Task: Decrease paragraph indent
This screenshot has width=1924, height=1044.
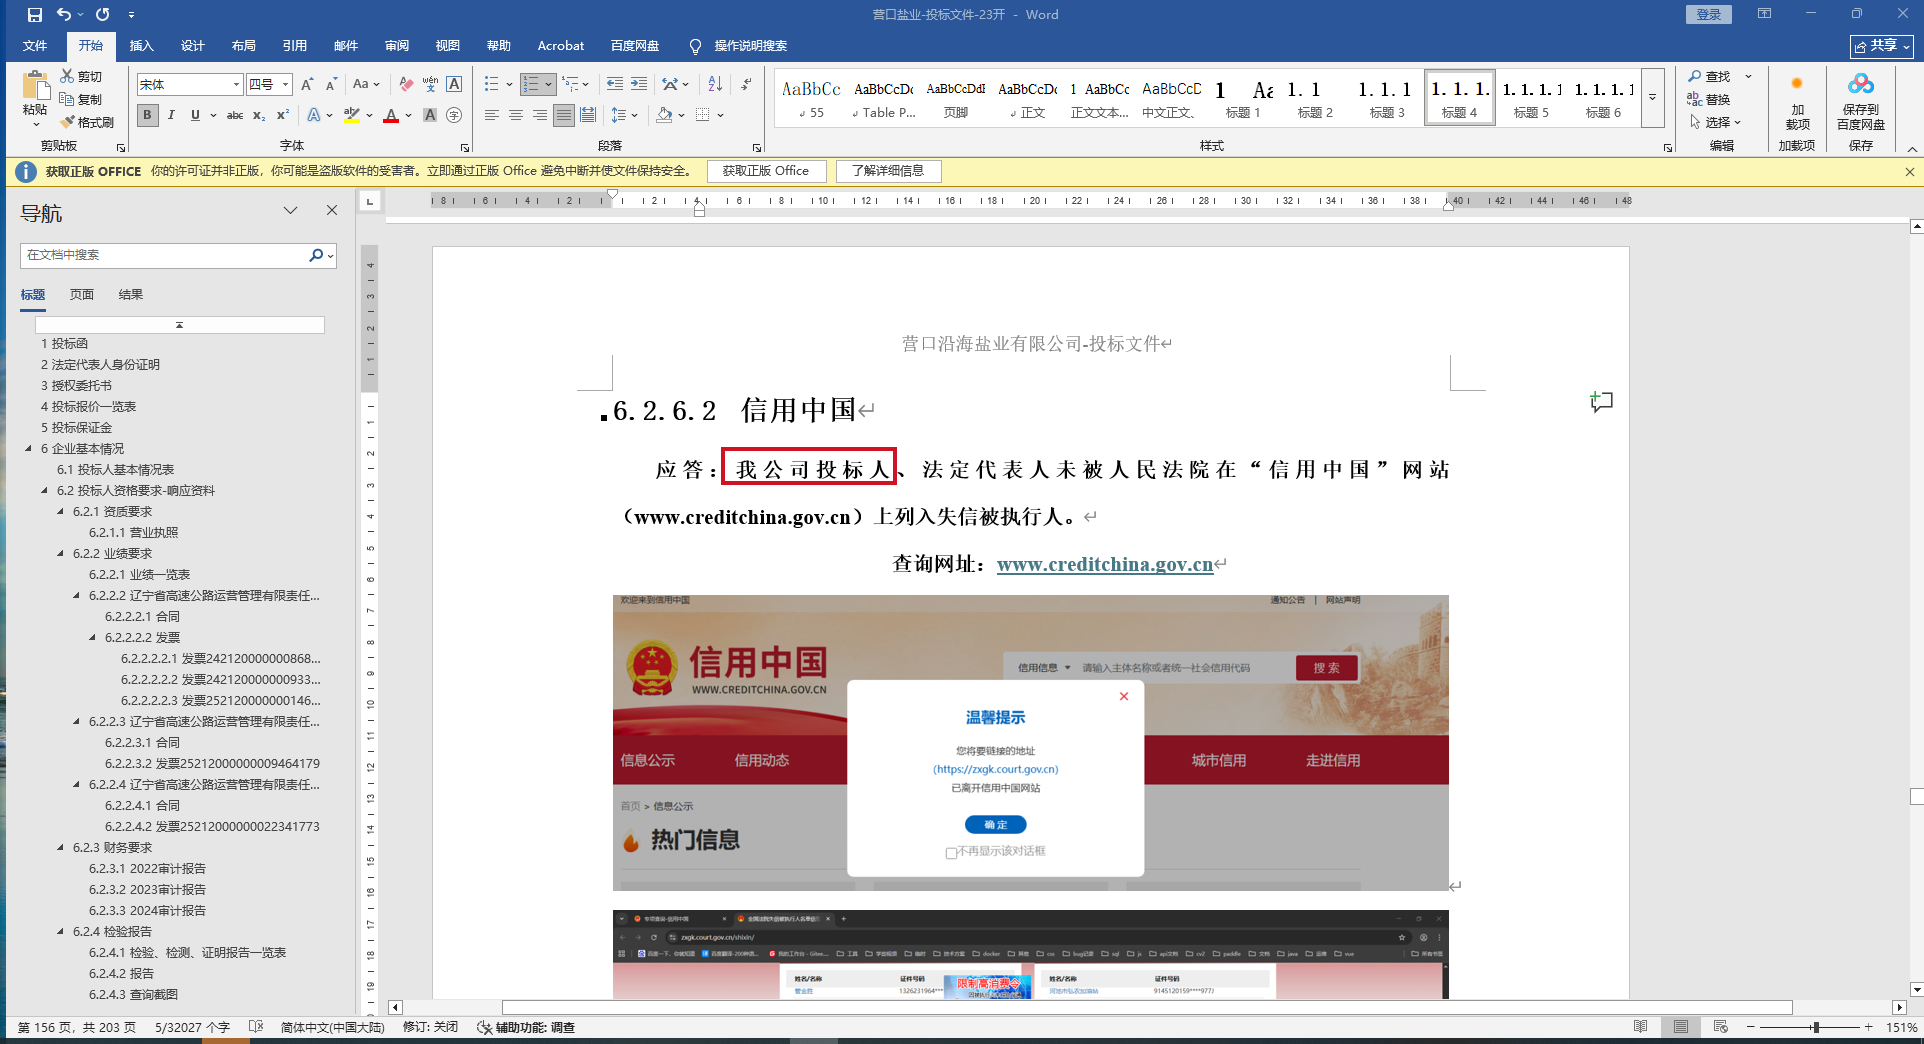Action: pyautogui.click(x=614, y=84)
